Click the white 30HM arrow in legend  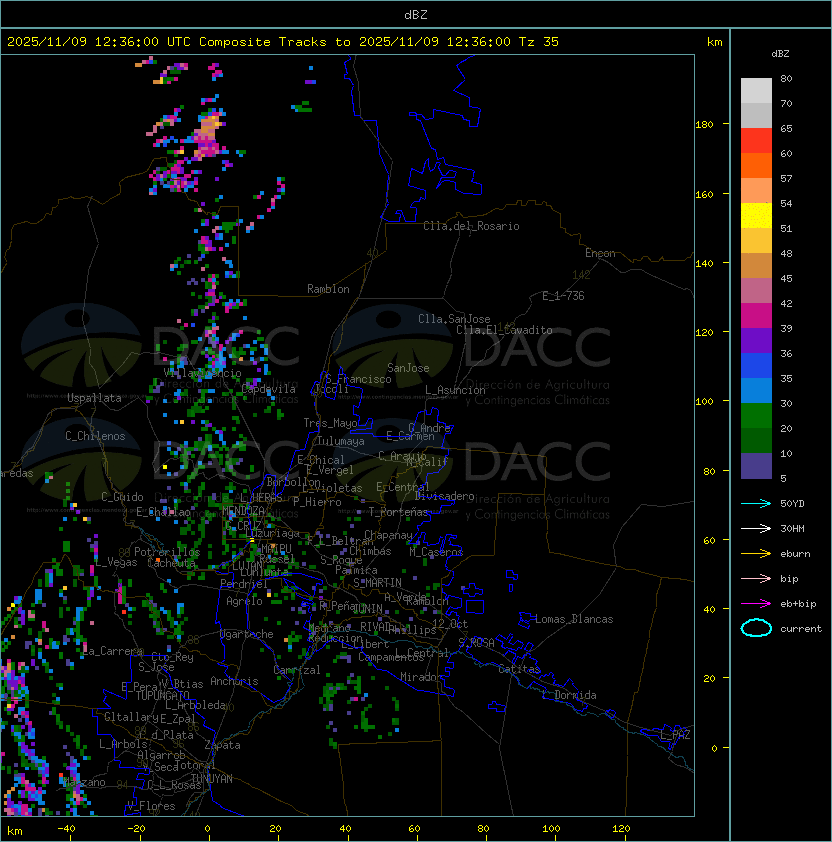point(756,528)
